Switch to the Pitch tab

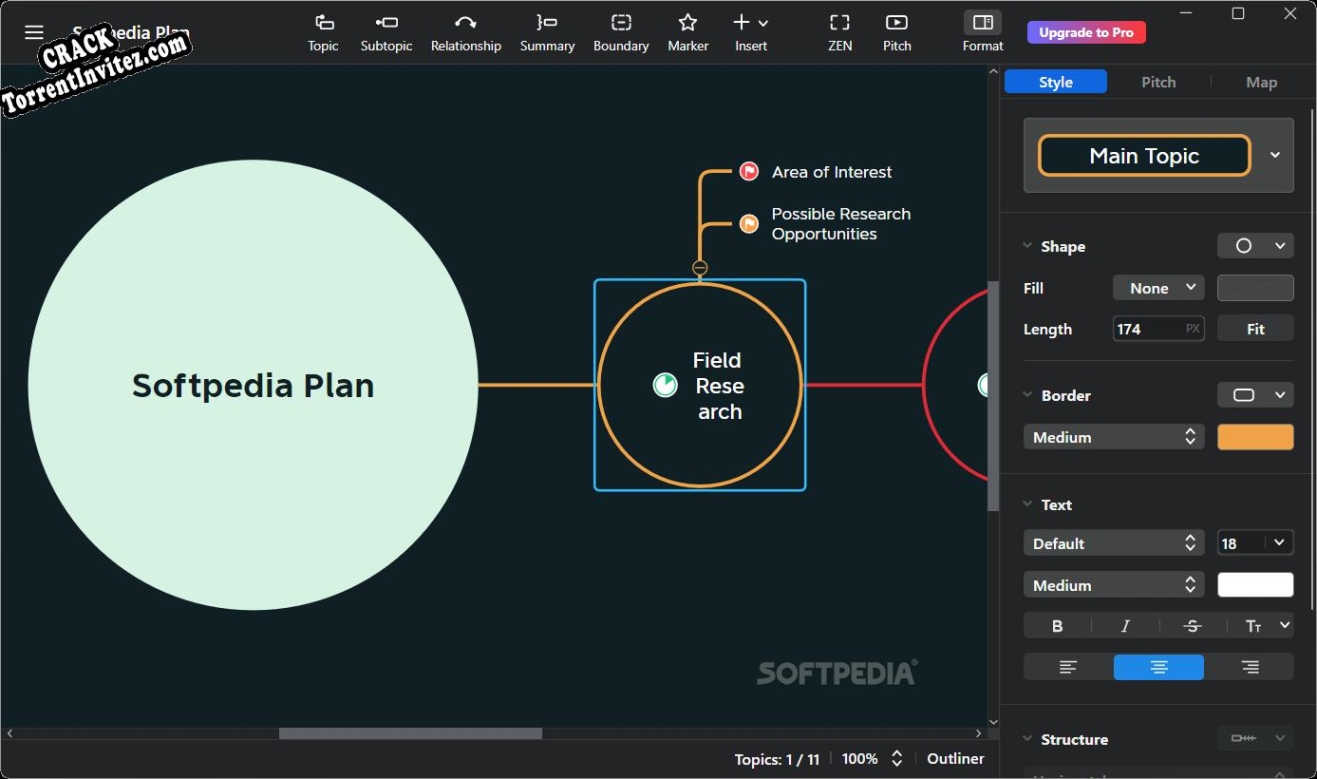click(x=1158, y=81)
